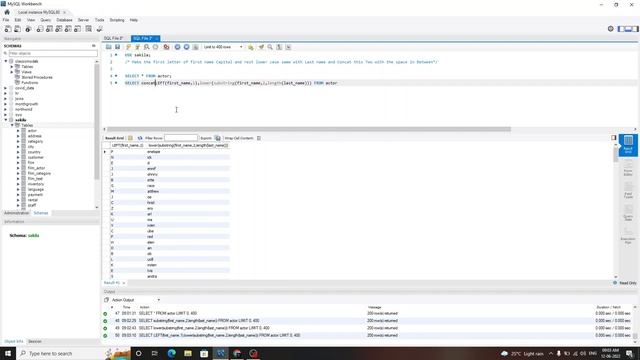Open the File menu
640x360 pixels.
(6, 20)
